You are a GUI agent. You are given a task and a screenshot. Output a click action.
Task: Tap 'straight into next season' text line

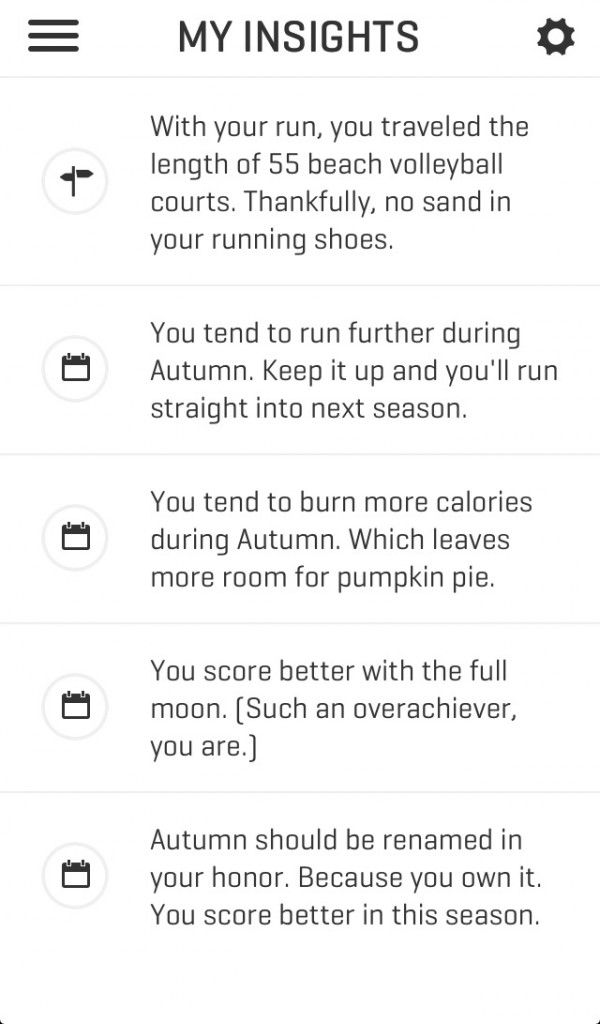coord(309,409)
